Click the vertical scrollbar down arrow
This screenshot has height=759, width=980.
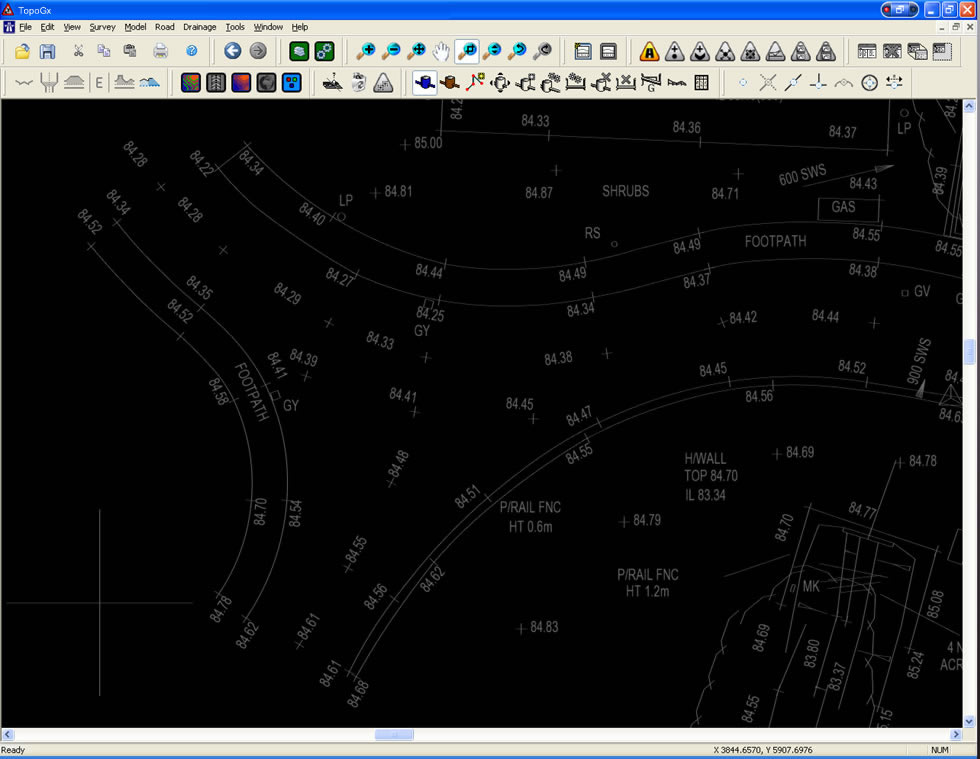(969, 721)
